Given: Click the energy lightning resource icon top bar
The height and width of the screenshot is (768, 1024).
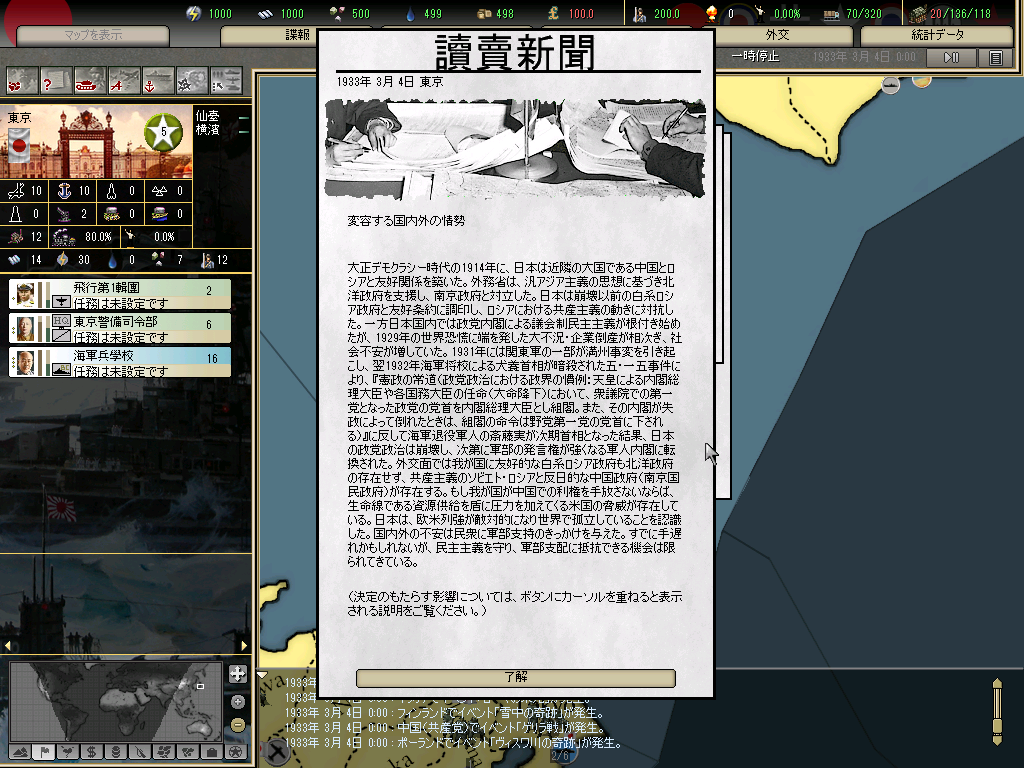Looking at the screenshot, I should pos(193,13).
